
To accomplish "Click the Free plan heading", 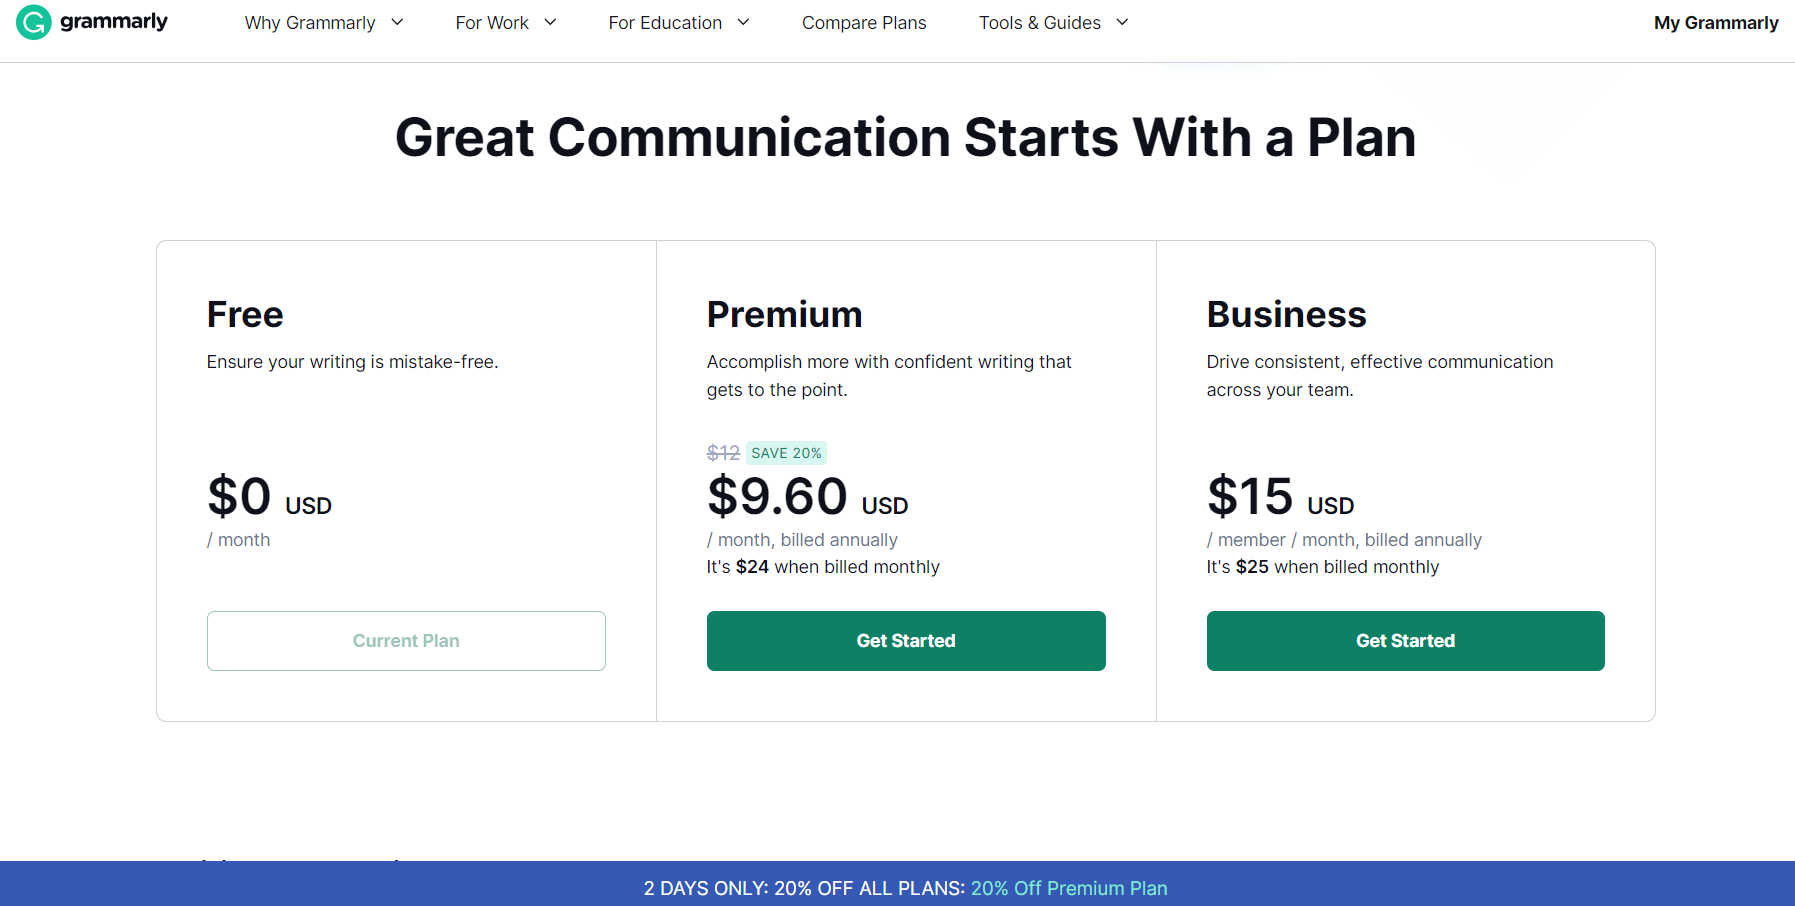I will click(244, 314).
